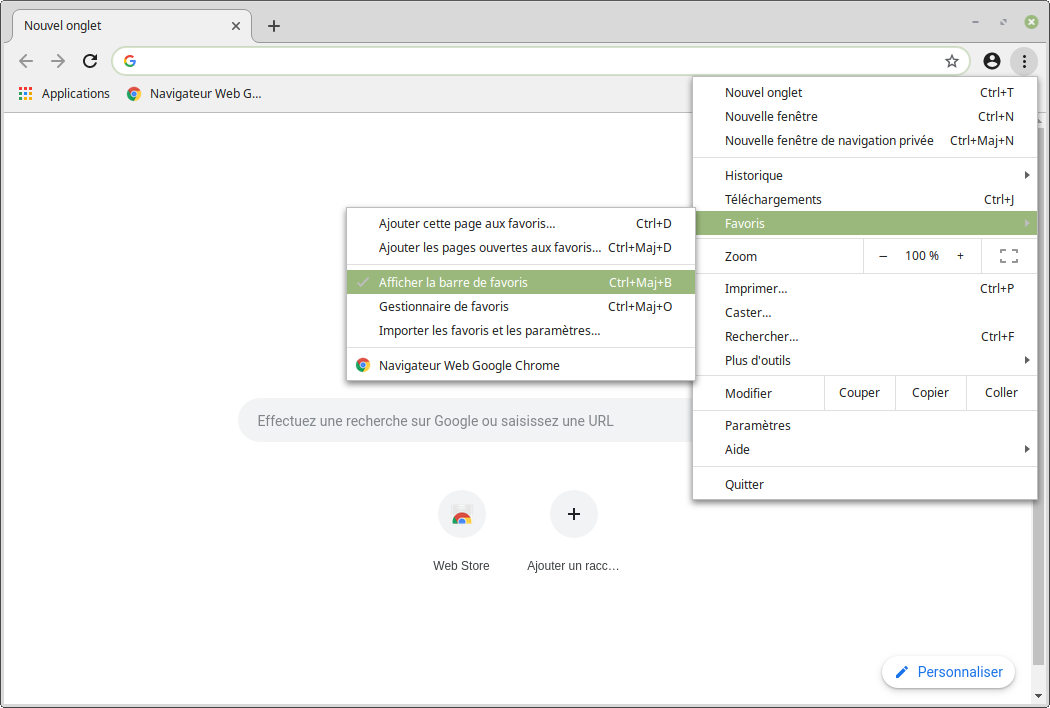This screenshot has height=708, width=1050.
Task: Open a new tab with plus icon
Action: [x=274, y=26]
